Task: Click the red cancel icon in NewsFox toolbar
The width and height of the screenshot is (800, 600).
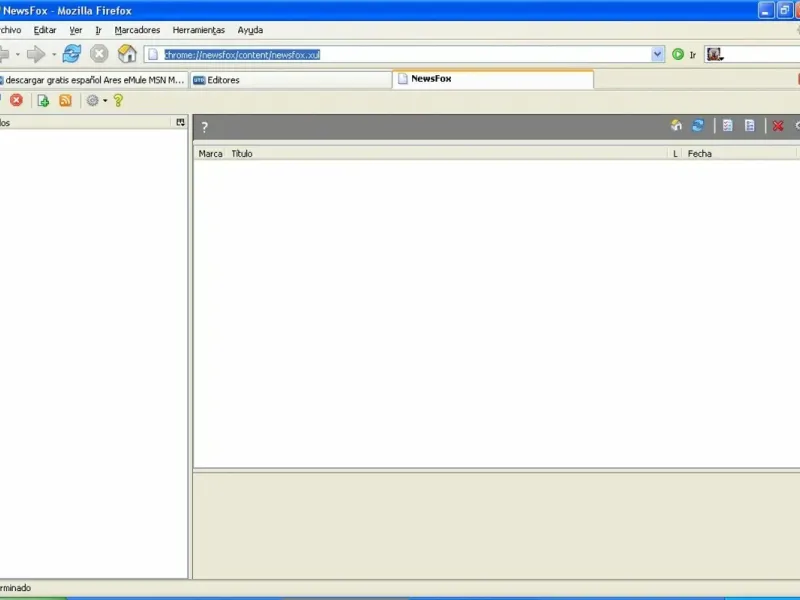Action: pos(16,100)
